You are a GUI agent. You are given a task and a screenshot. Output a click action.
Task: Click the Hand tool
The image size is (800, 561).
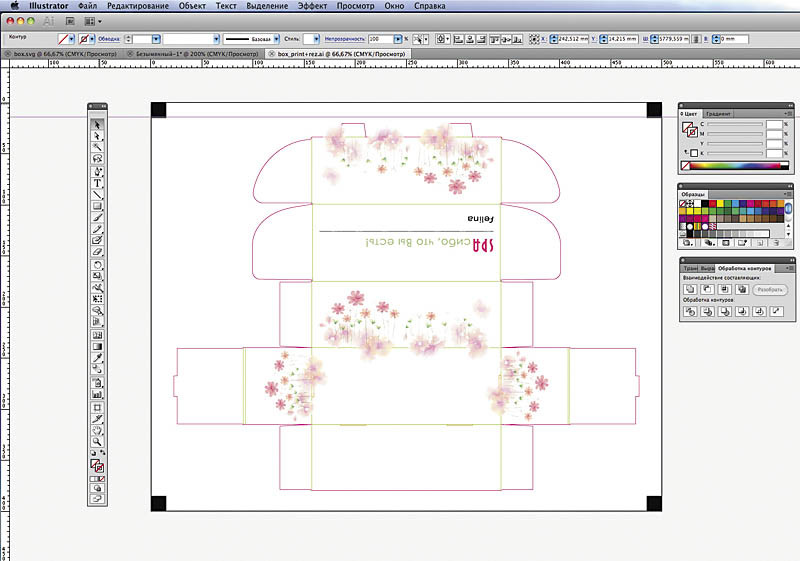pyautogui.click(x=98, y=429)
